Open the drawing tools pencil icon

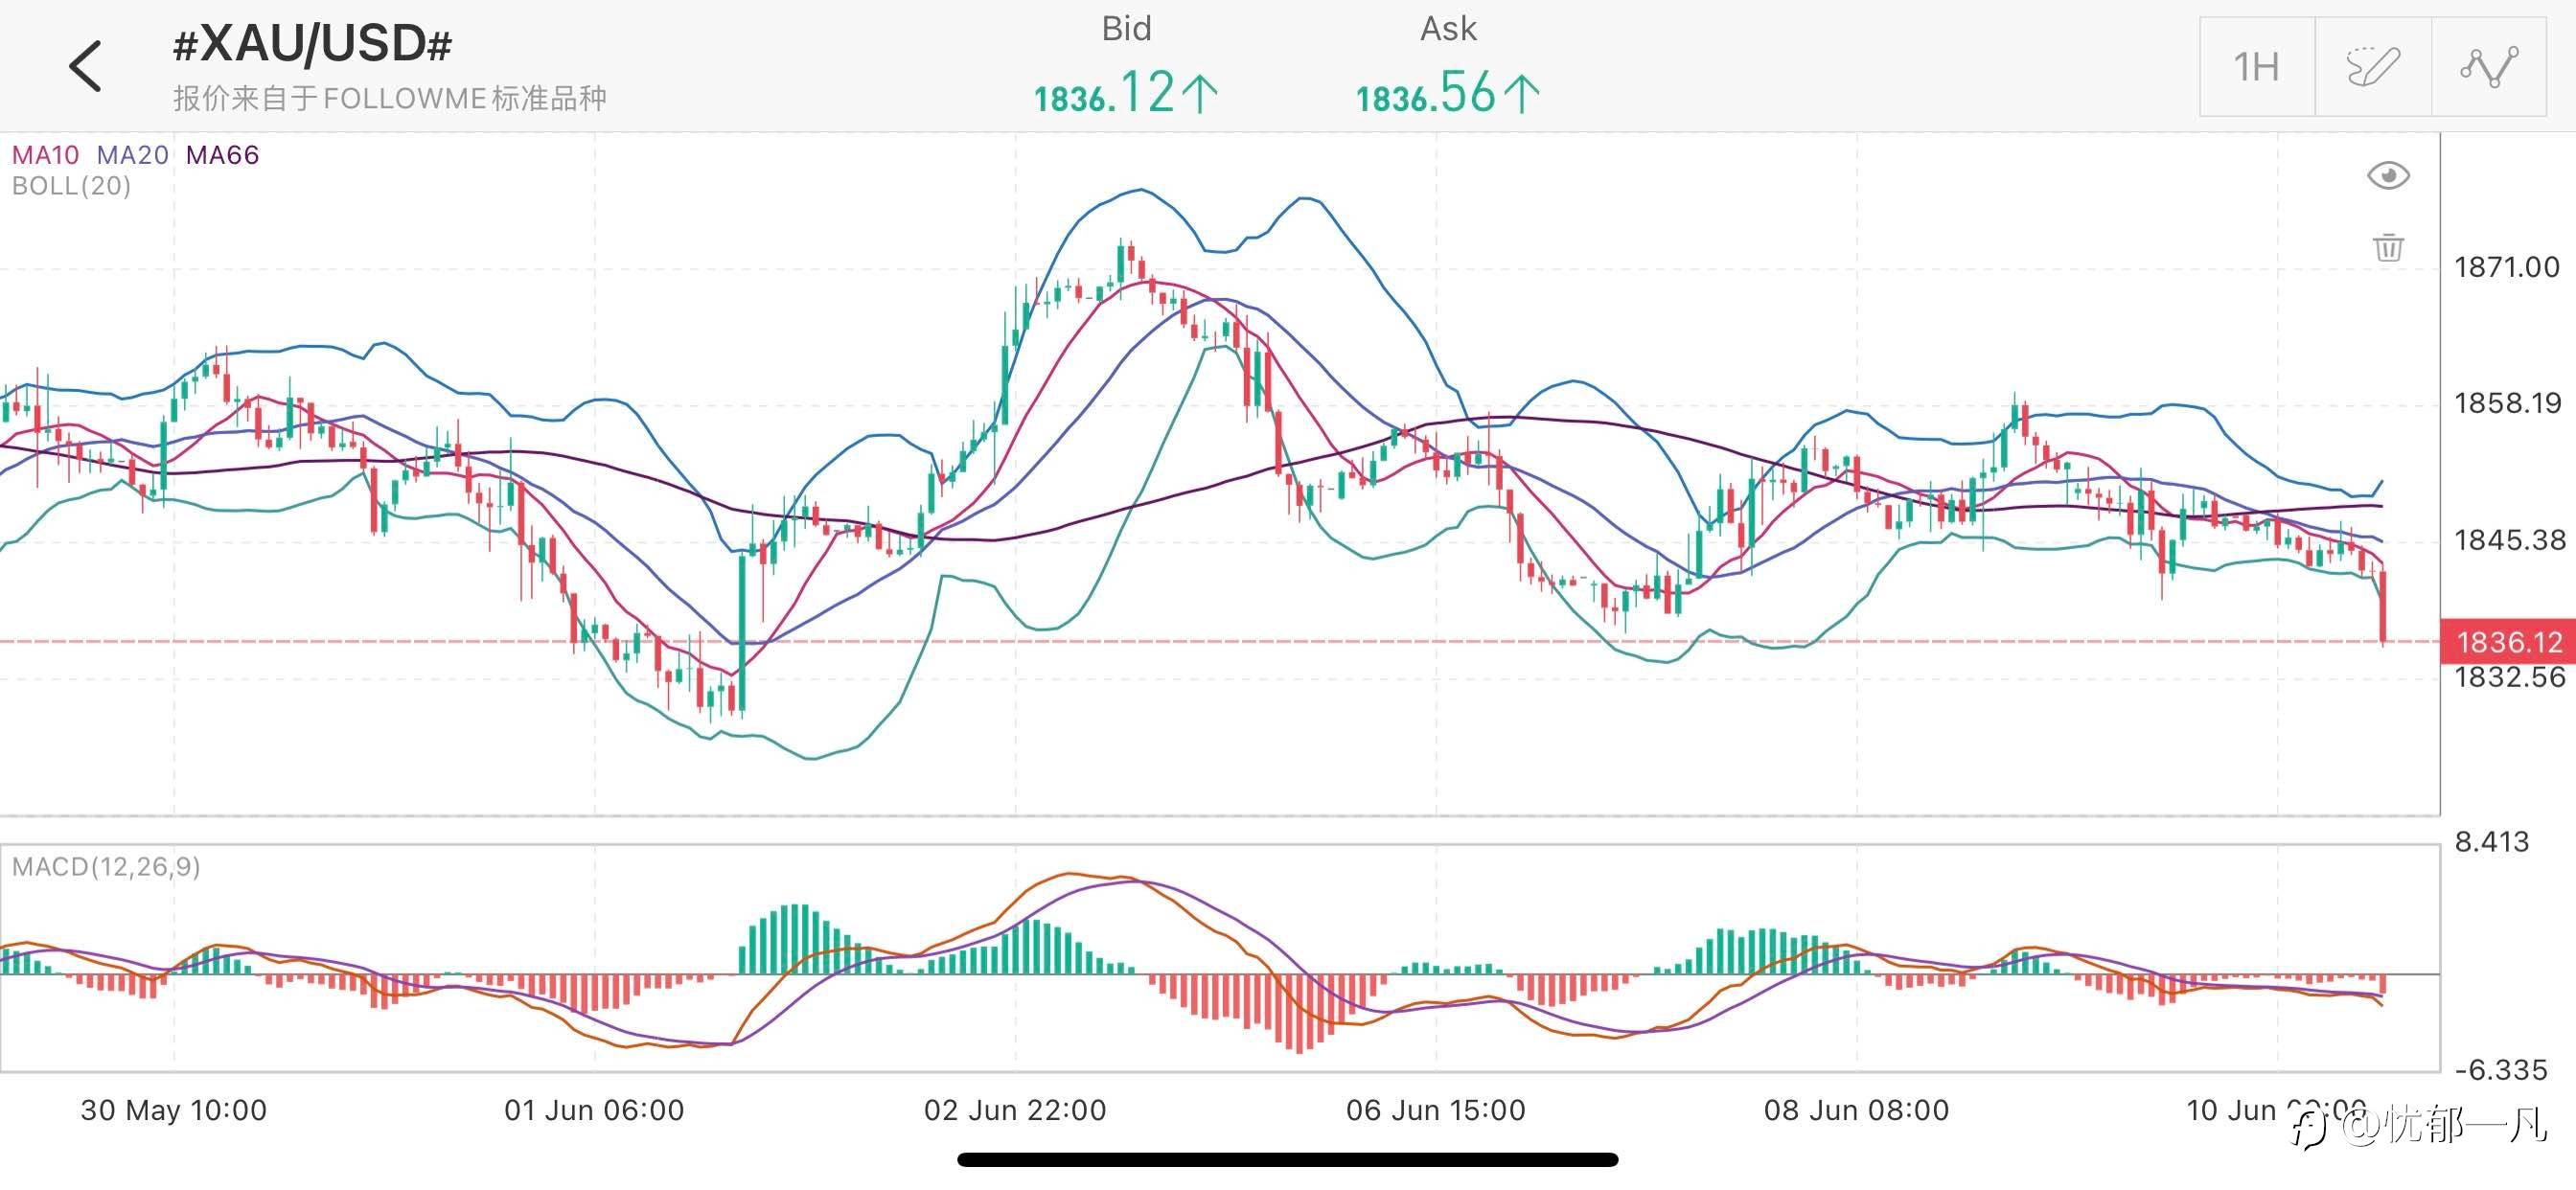tap(2372, 67)
